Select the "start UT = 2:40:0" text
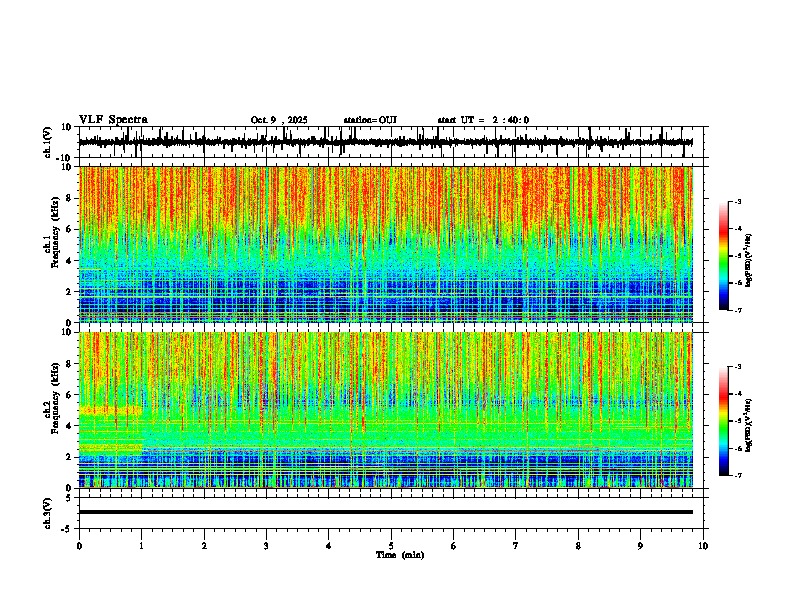 point(483,120)
